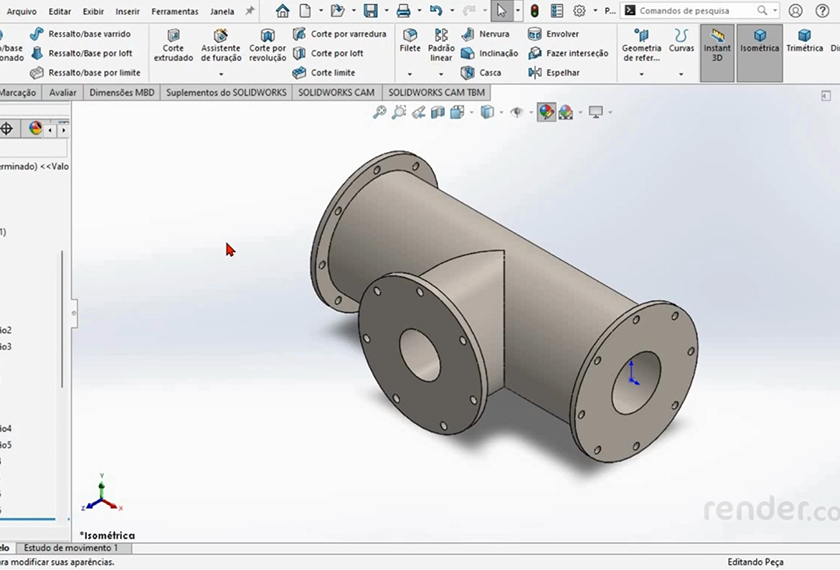Select the Casca shell tool
840x570 pixels.
468,73
